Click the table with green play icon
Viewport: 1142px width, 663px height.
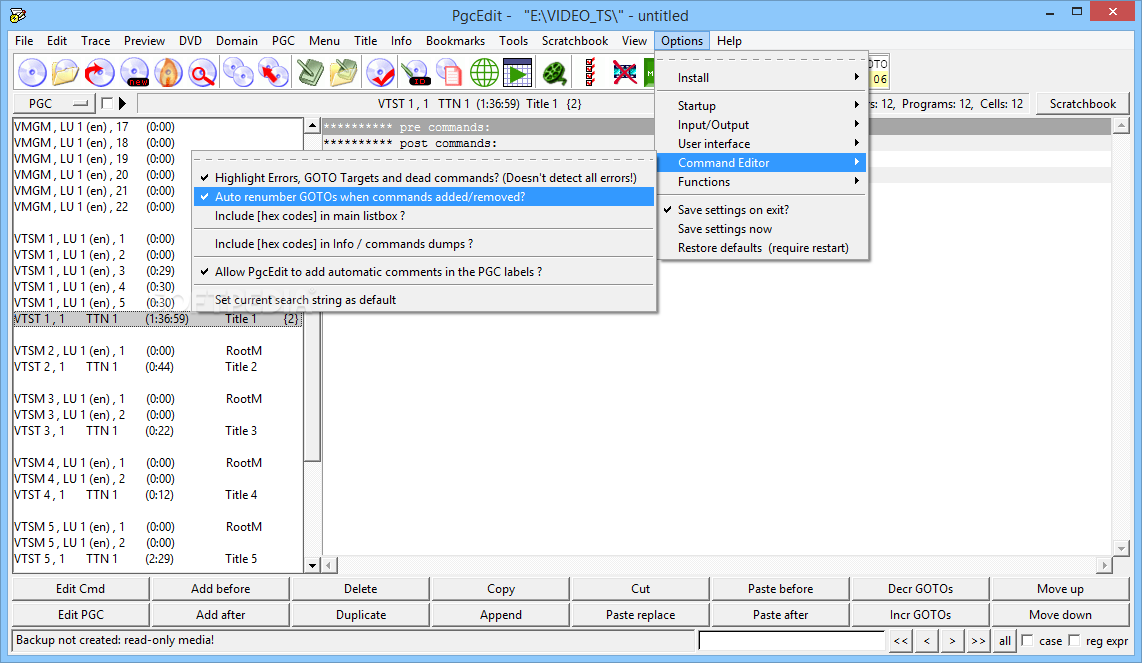(517, 72)
